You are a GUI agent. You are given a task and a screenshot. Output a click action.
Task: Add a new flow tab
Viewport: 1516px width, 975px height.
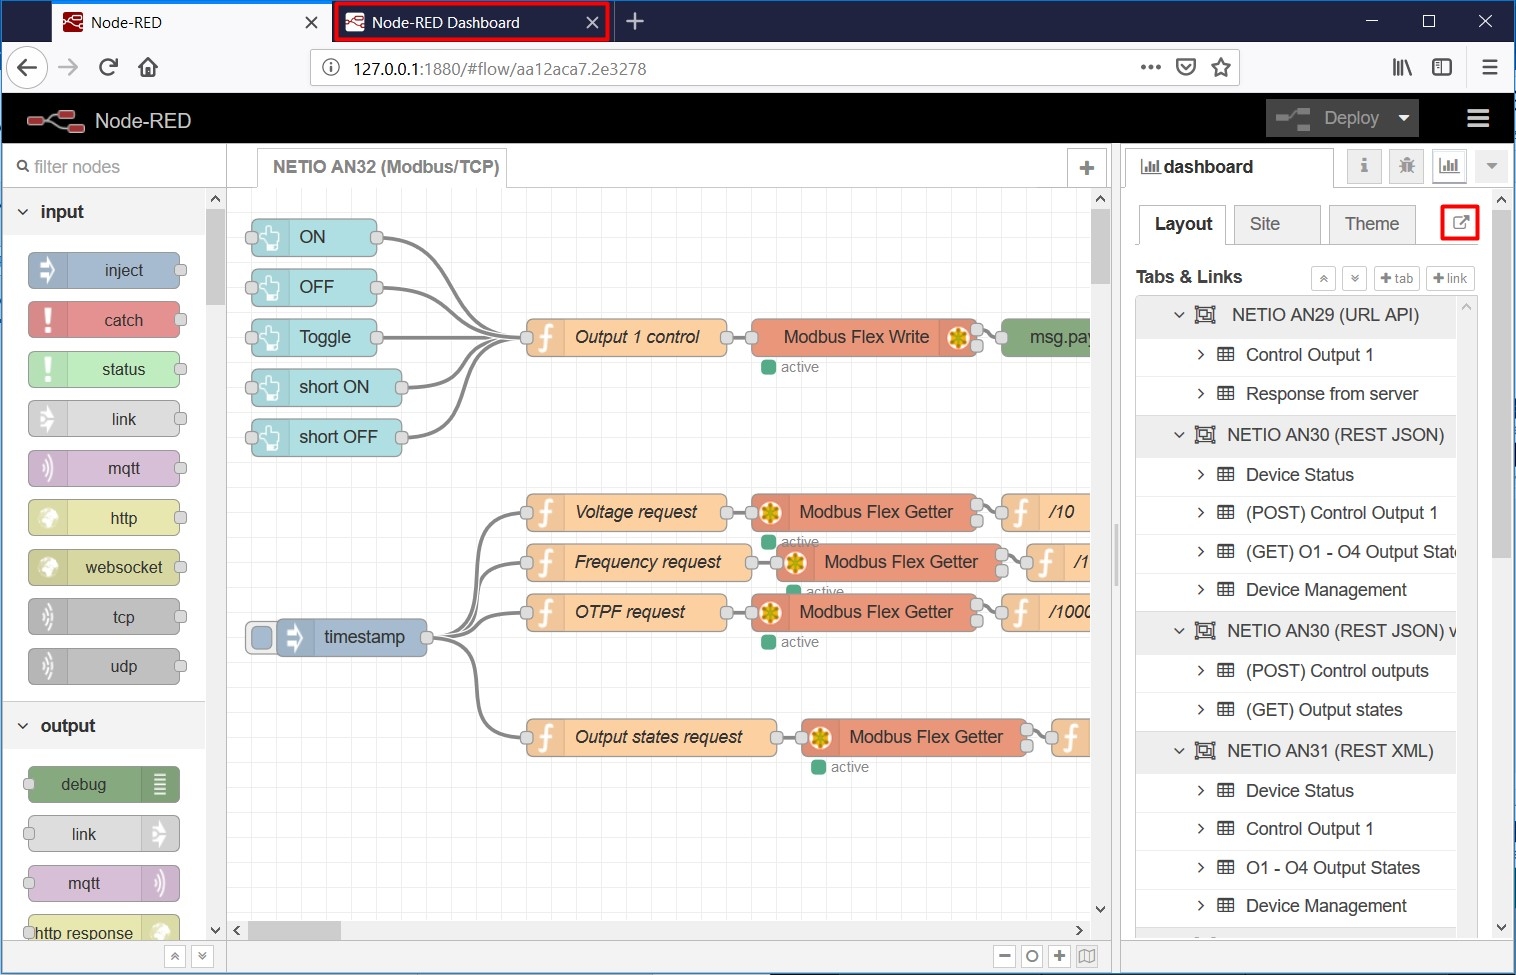pyautogui.click(x=1087, y=168)
